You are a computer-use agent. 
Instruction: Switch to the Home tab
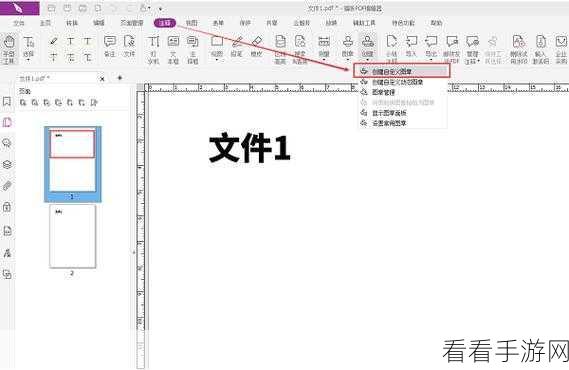click(45, 23)
